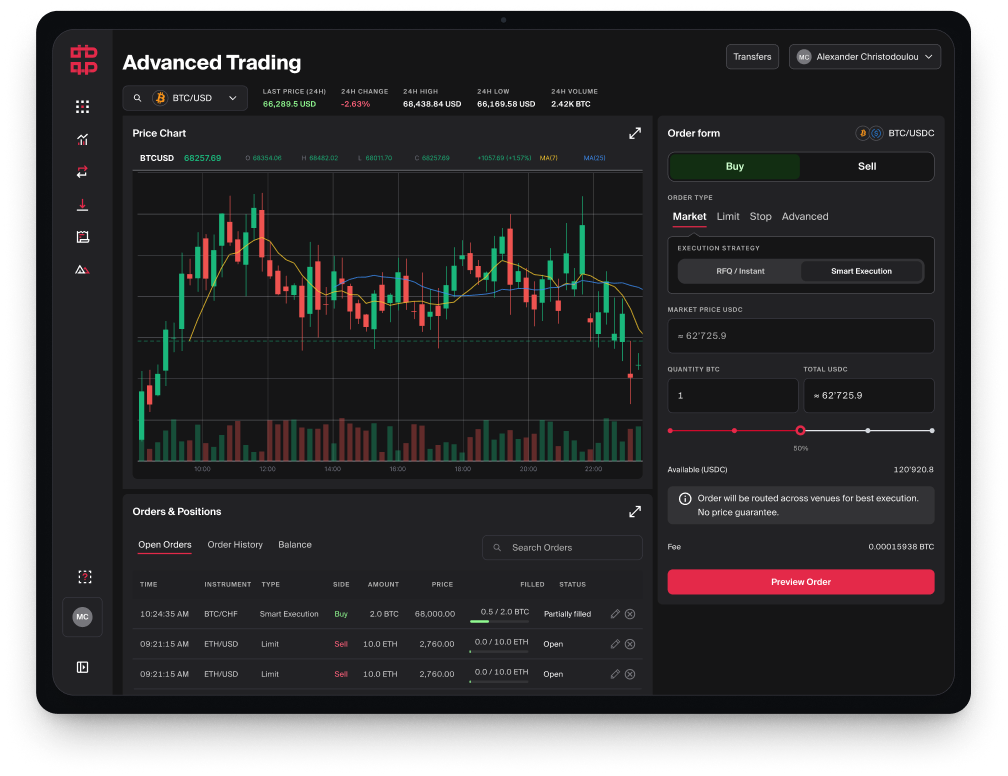This screenshot has height=776, width=1008.
Task: View the Balance tab
Action: pyautogui.click(x=294, y=545)
